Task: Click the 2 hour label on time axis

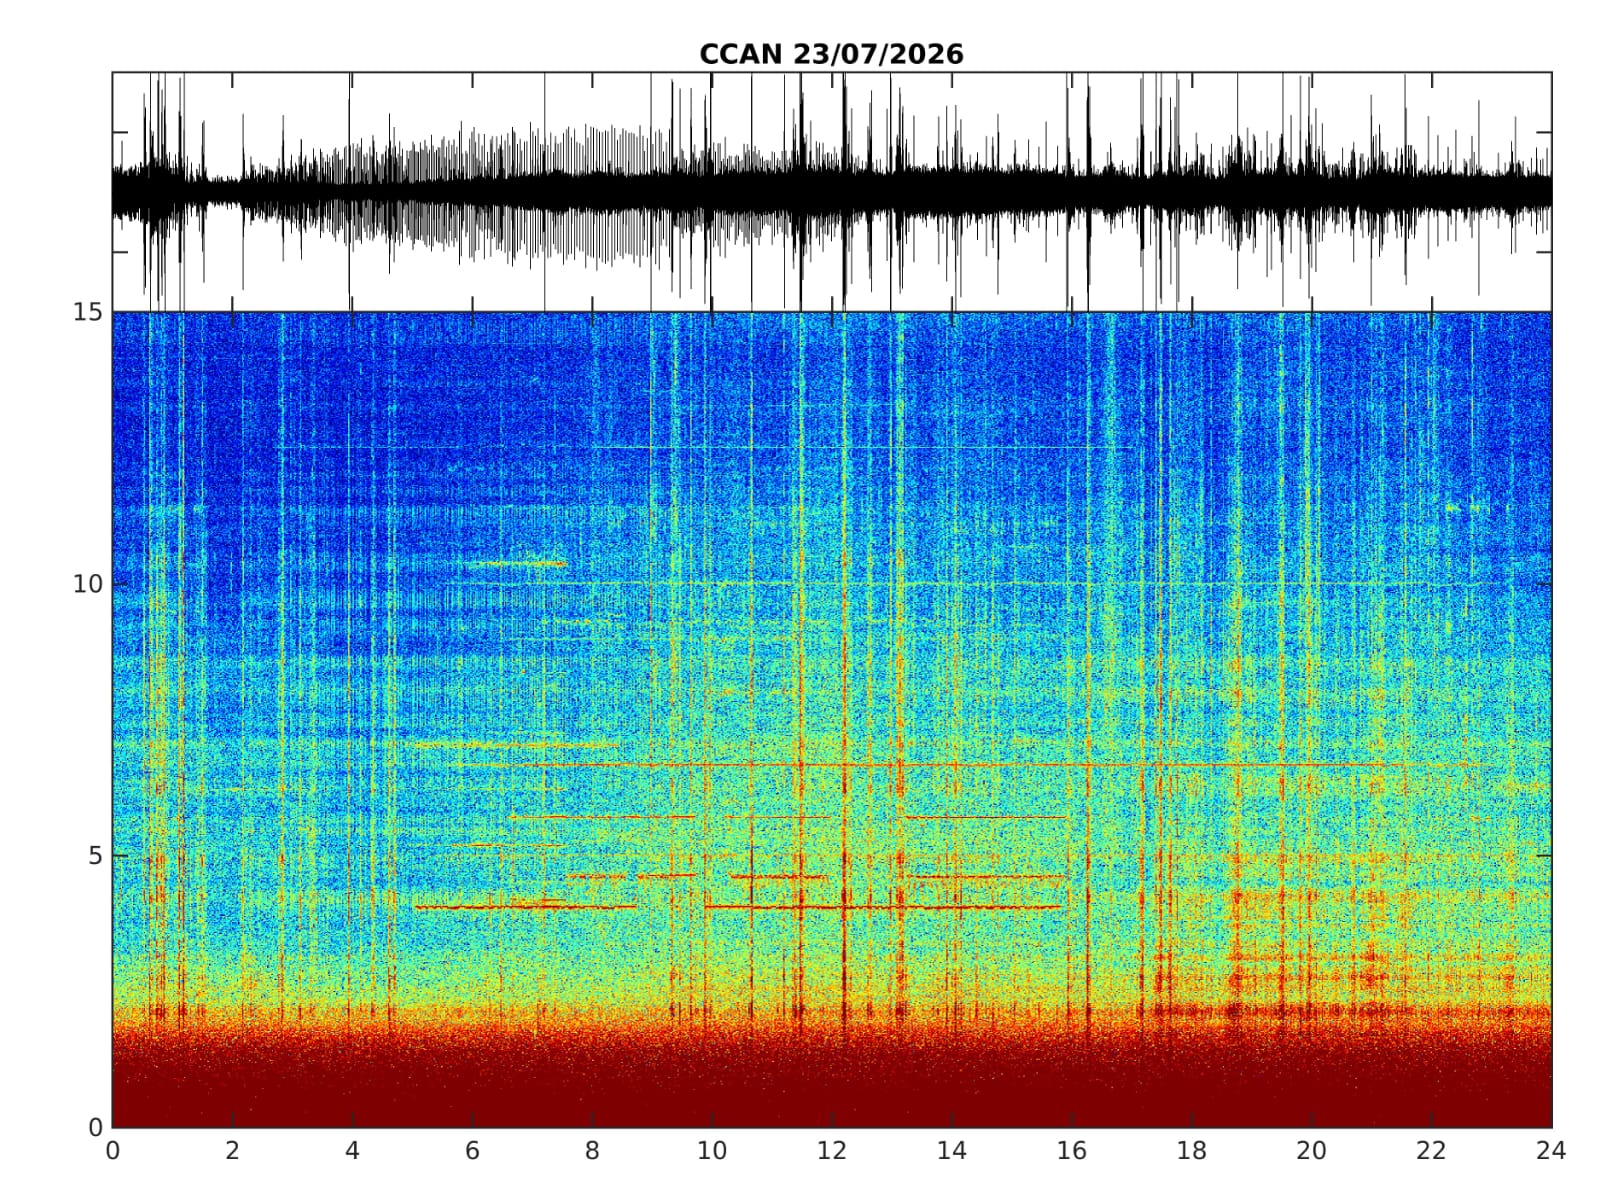Action: tap(232, 1151)
